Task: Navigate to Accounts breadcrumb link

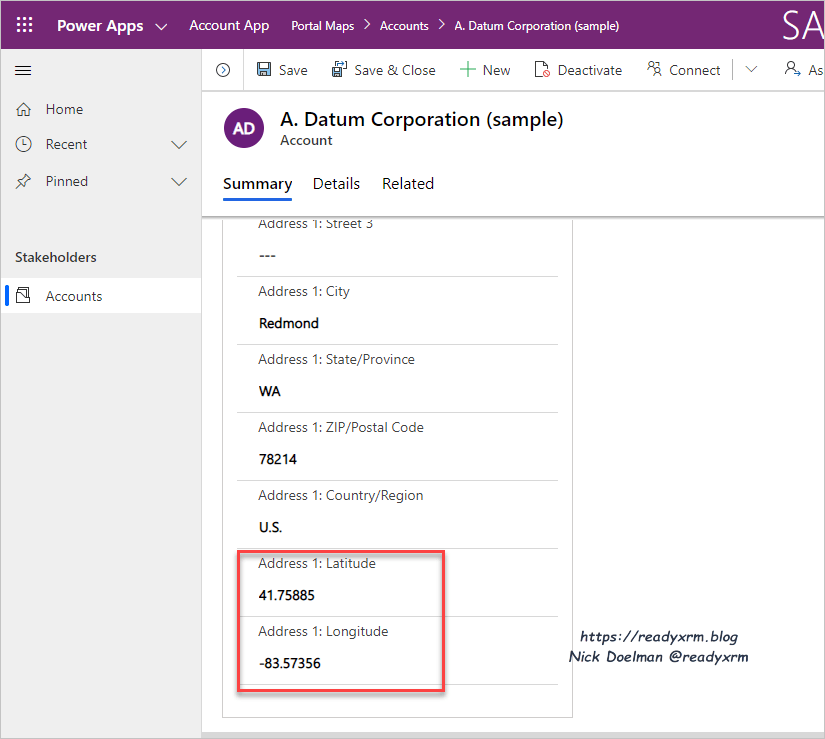Action: (x=404, y=26)
